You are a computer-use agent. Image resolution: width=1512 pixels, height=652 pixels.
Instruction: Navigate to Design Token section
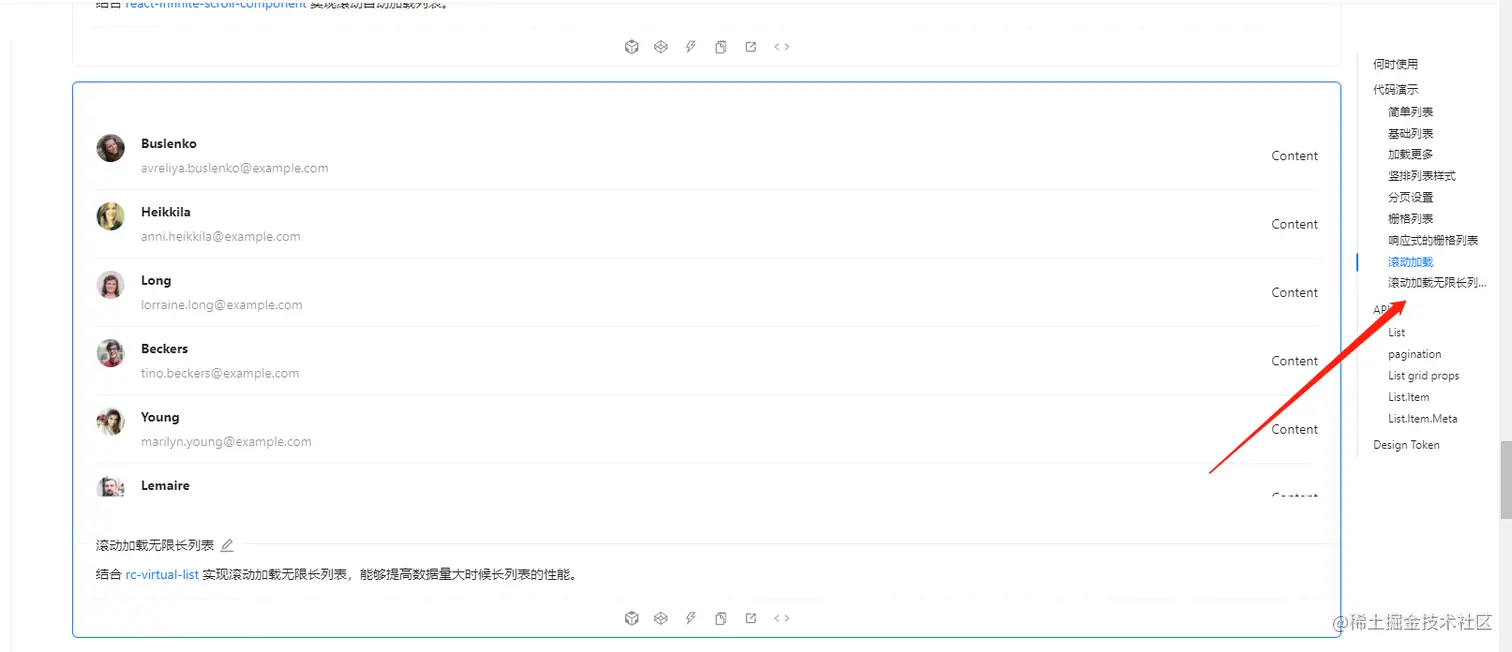(1406, 445)
